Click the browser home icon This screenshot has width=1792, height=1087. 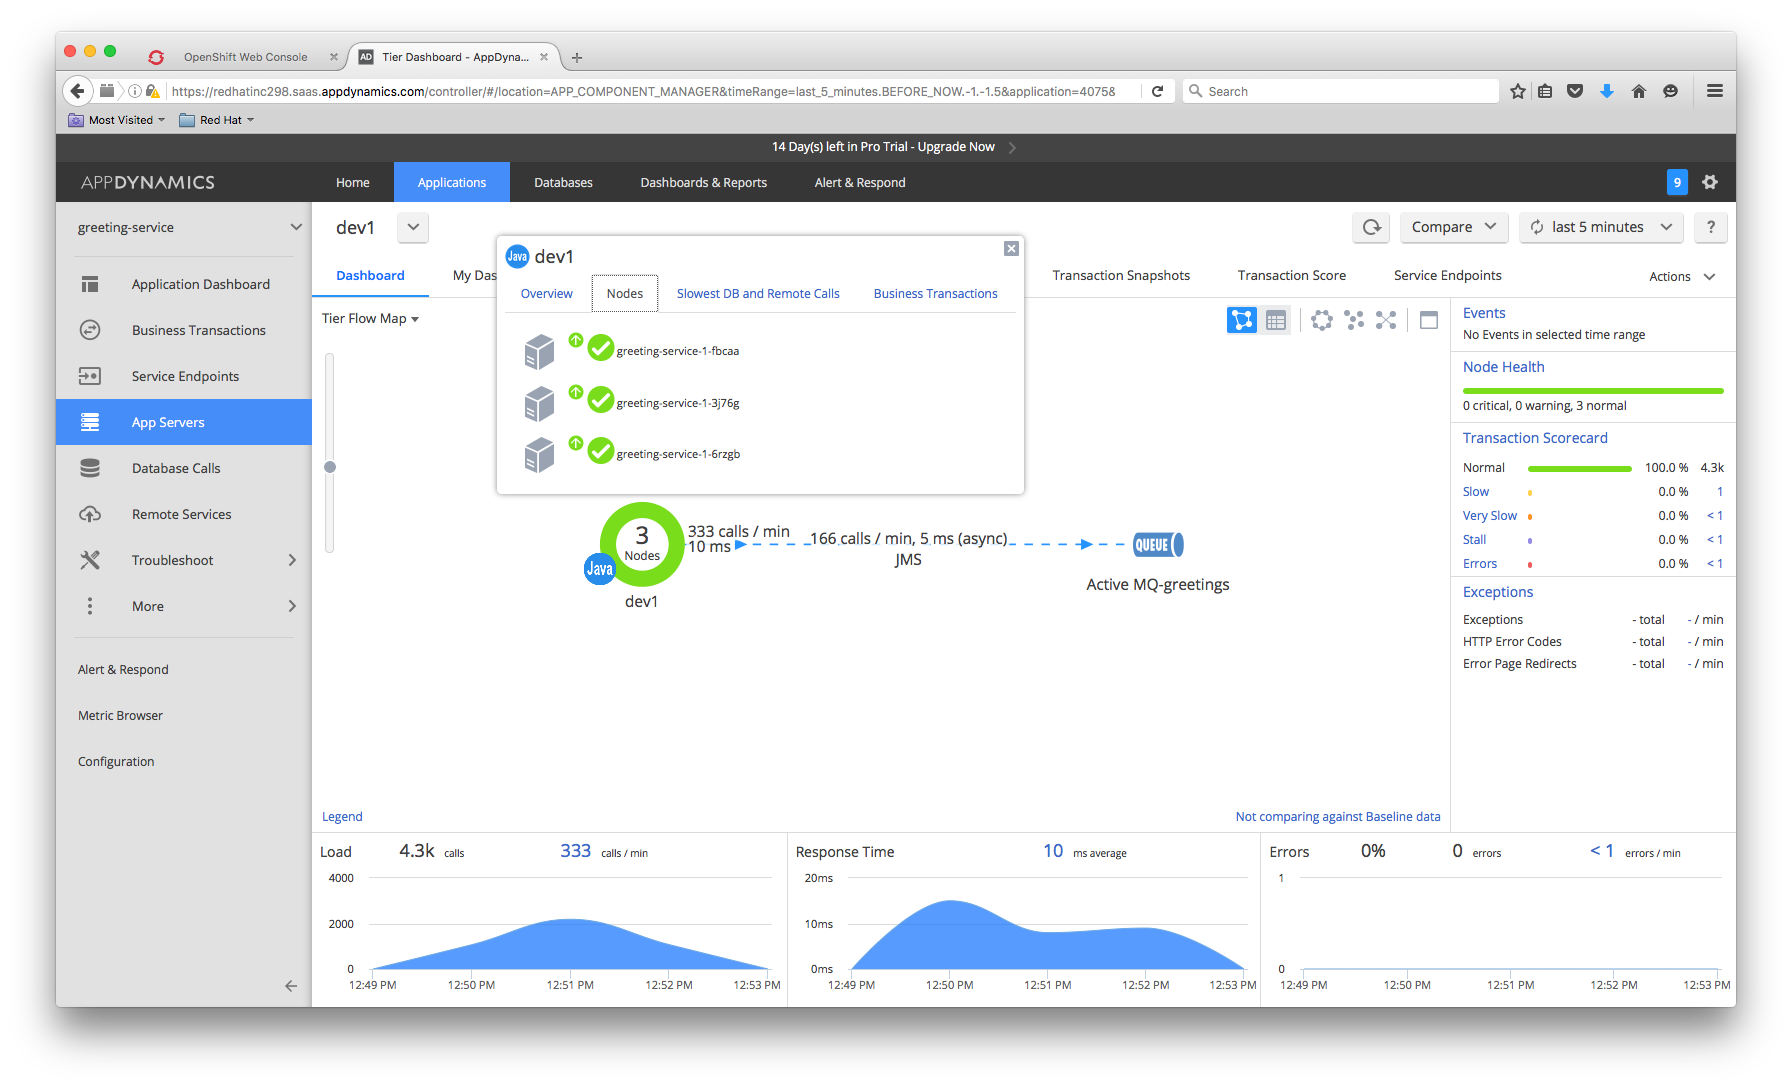1638,91
